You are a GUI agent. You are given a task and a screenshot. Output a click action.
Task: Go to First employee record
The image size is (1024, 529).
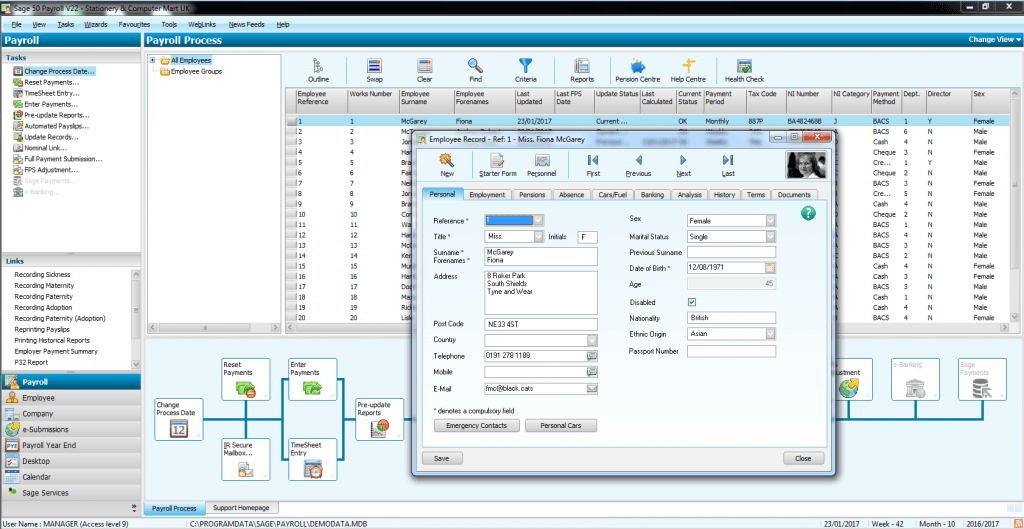(593, 165)
